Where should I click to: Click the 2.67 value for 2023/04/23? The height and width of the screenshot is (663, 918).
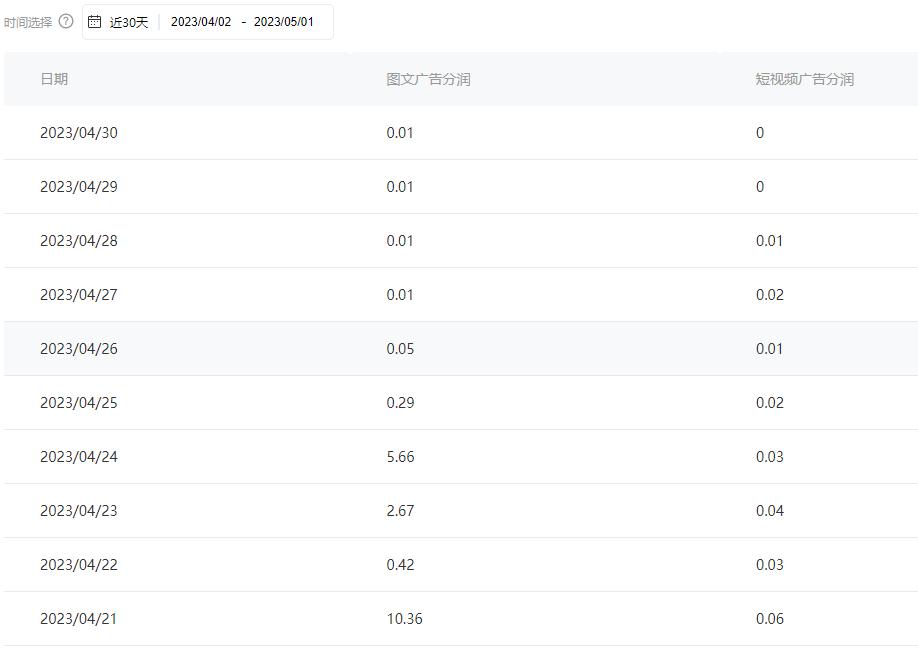[x=400, y=511]
